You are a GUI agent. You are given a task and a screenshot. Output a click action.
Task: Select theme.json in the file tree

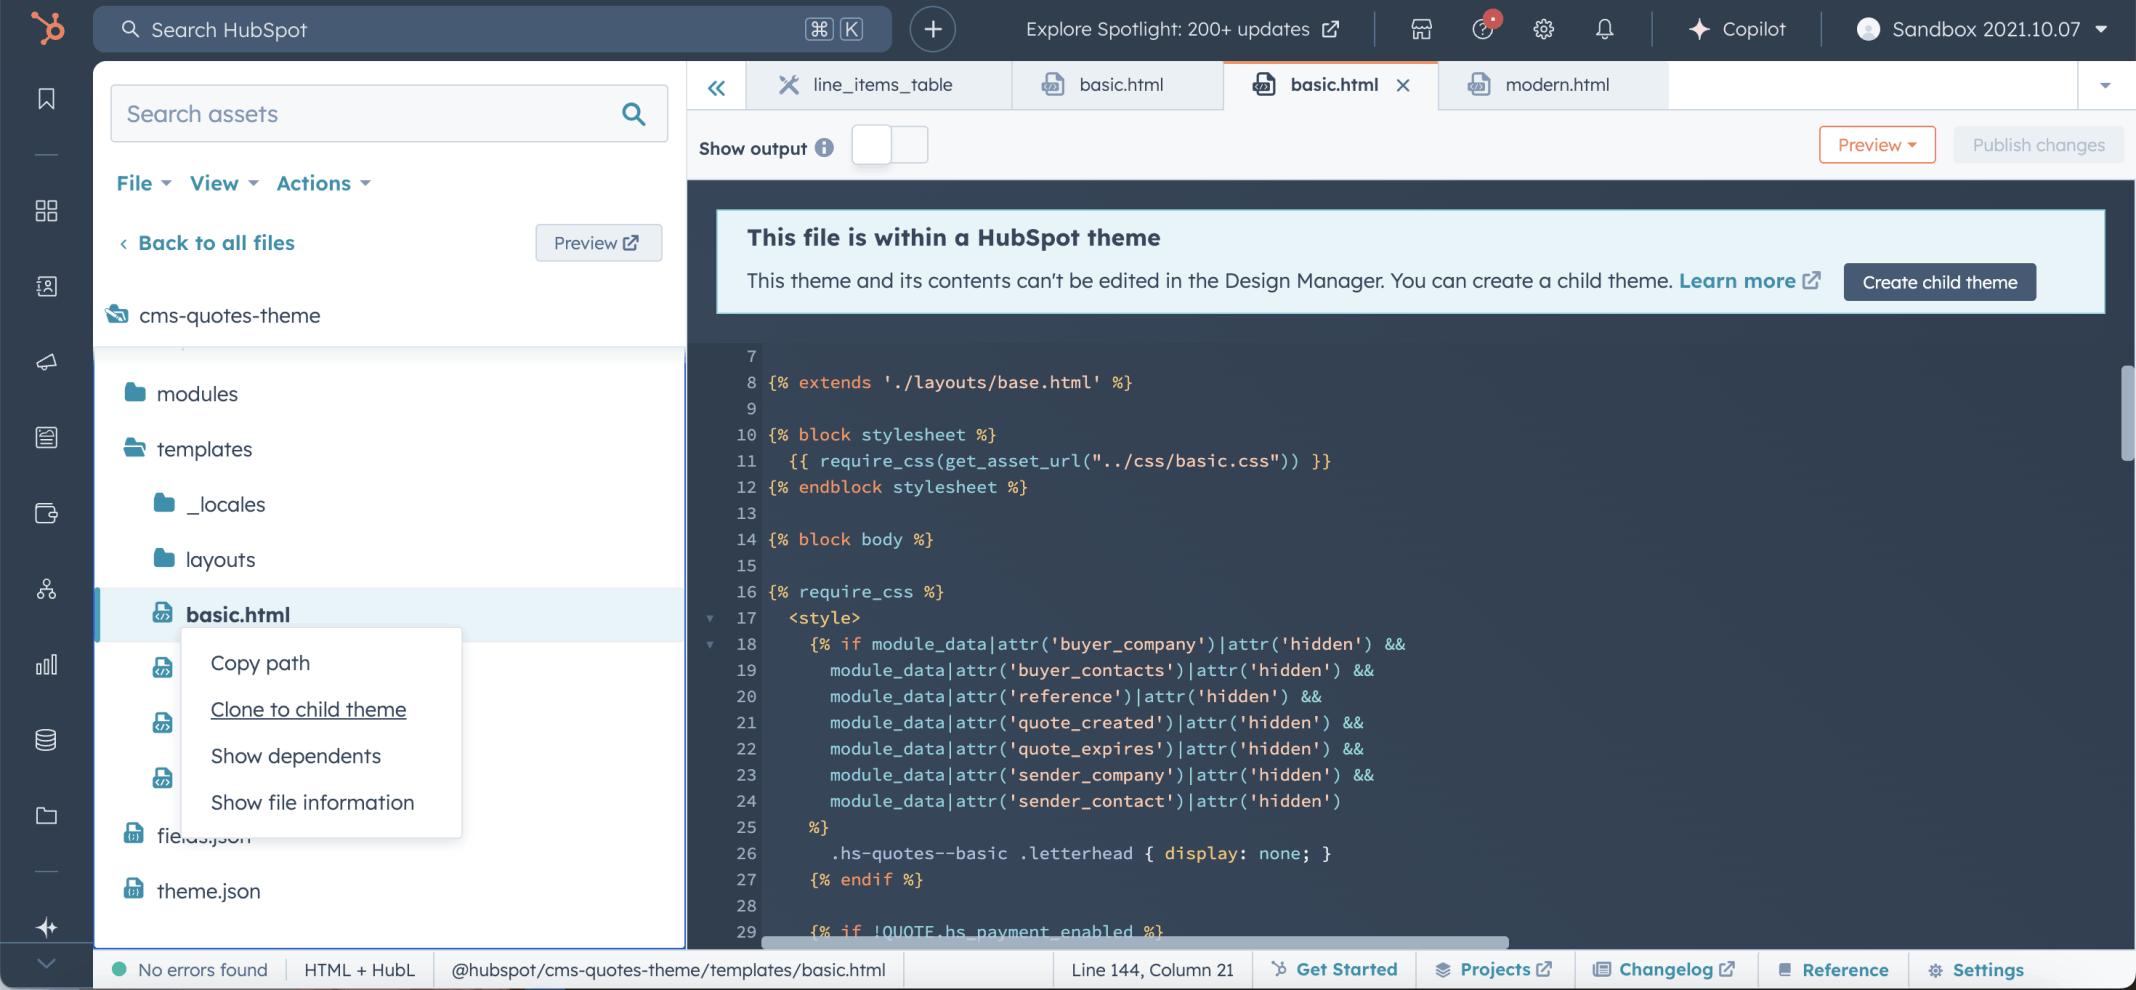coord(192,890)
